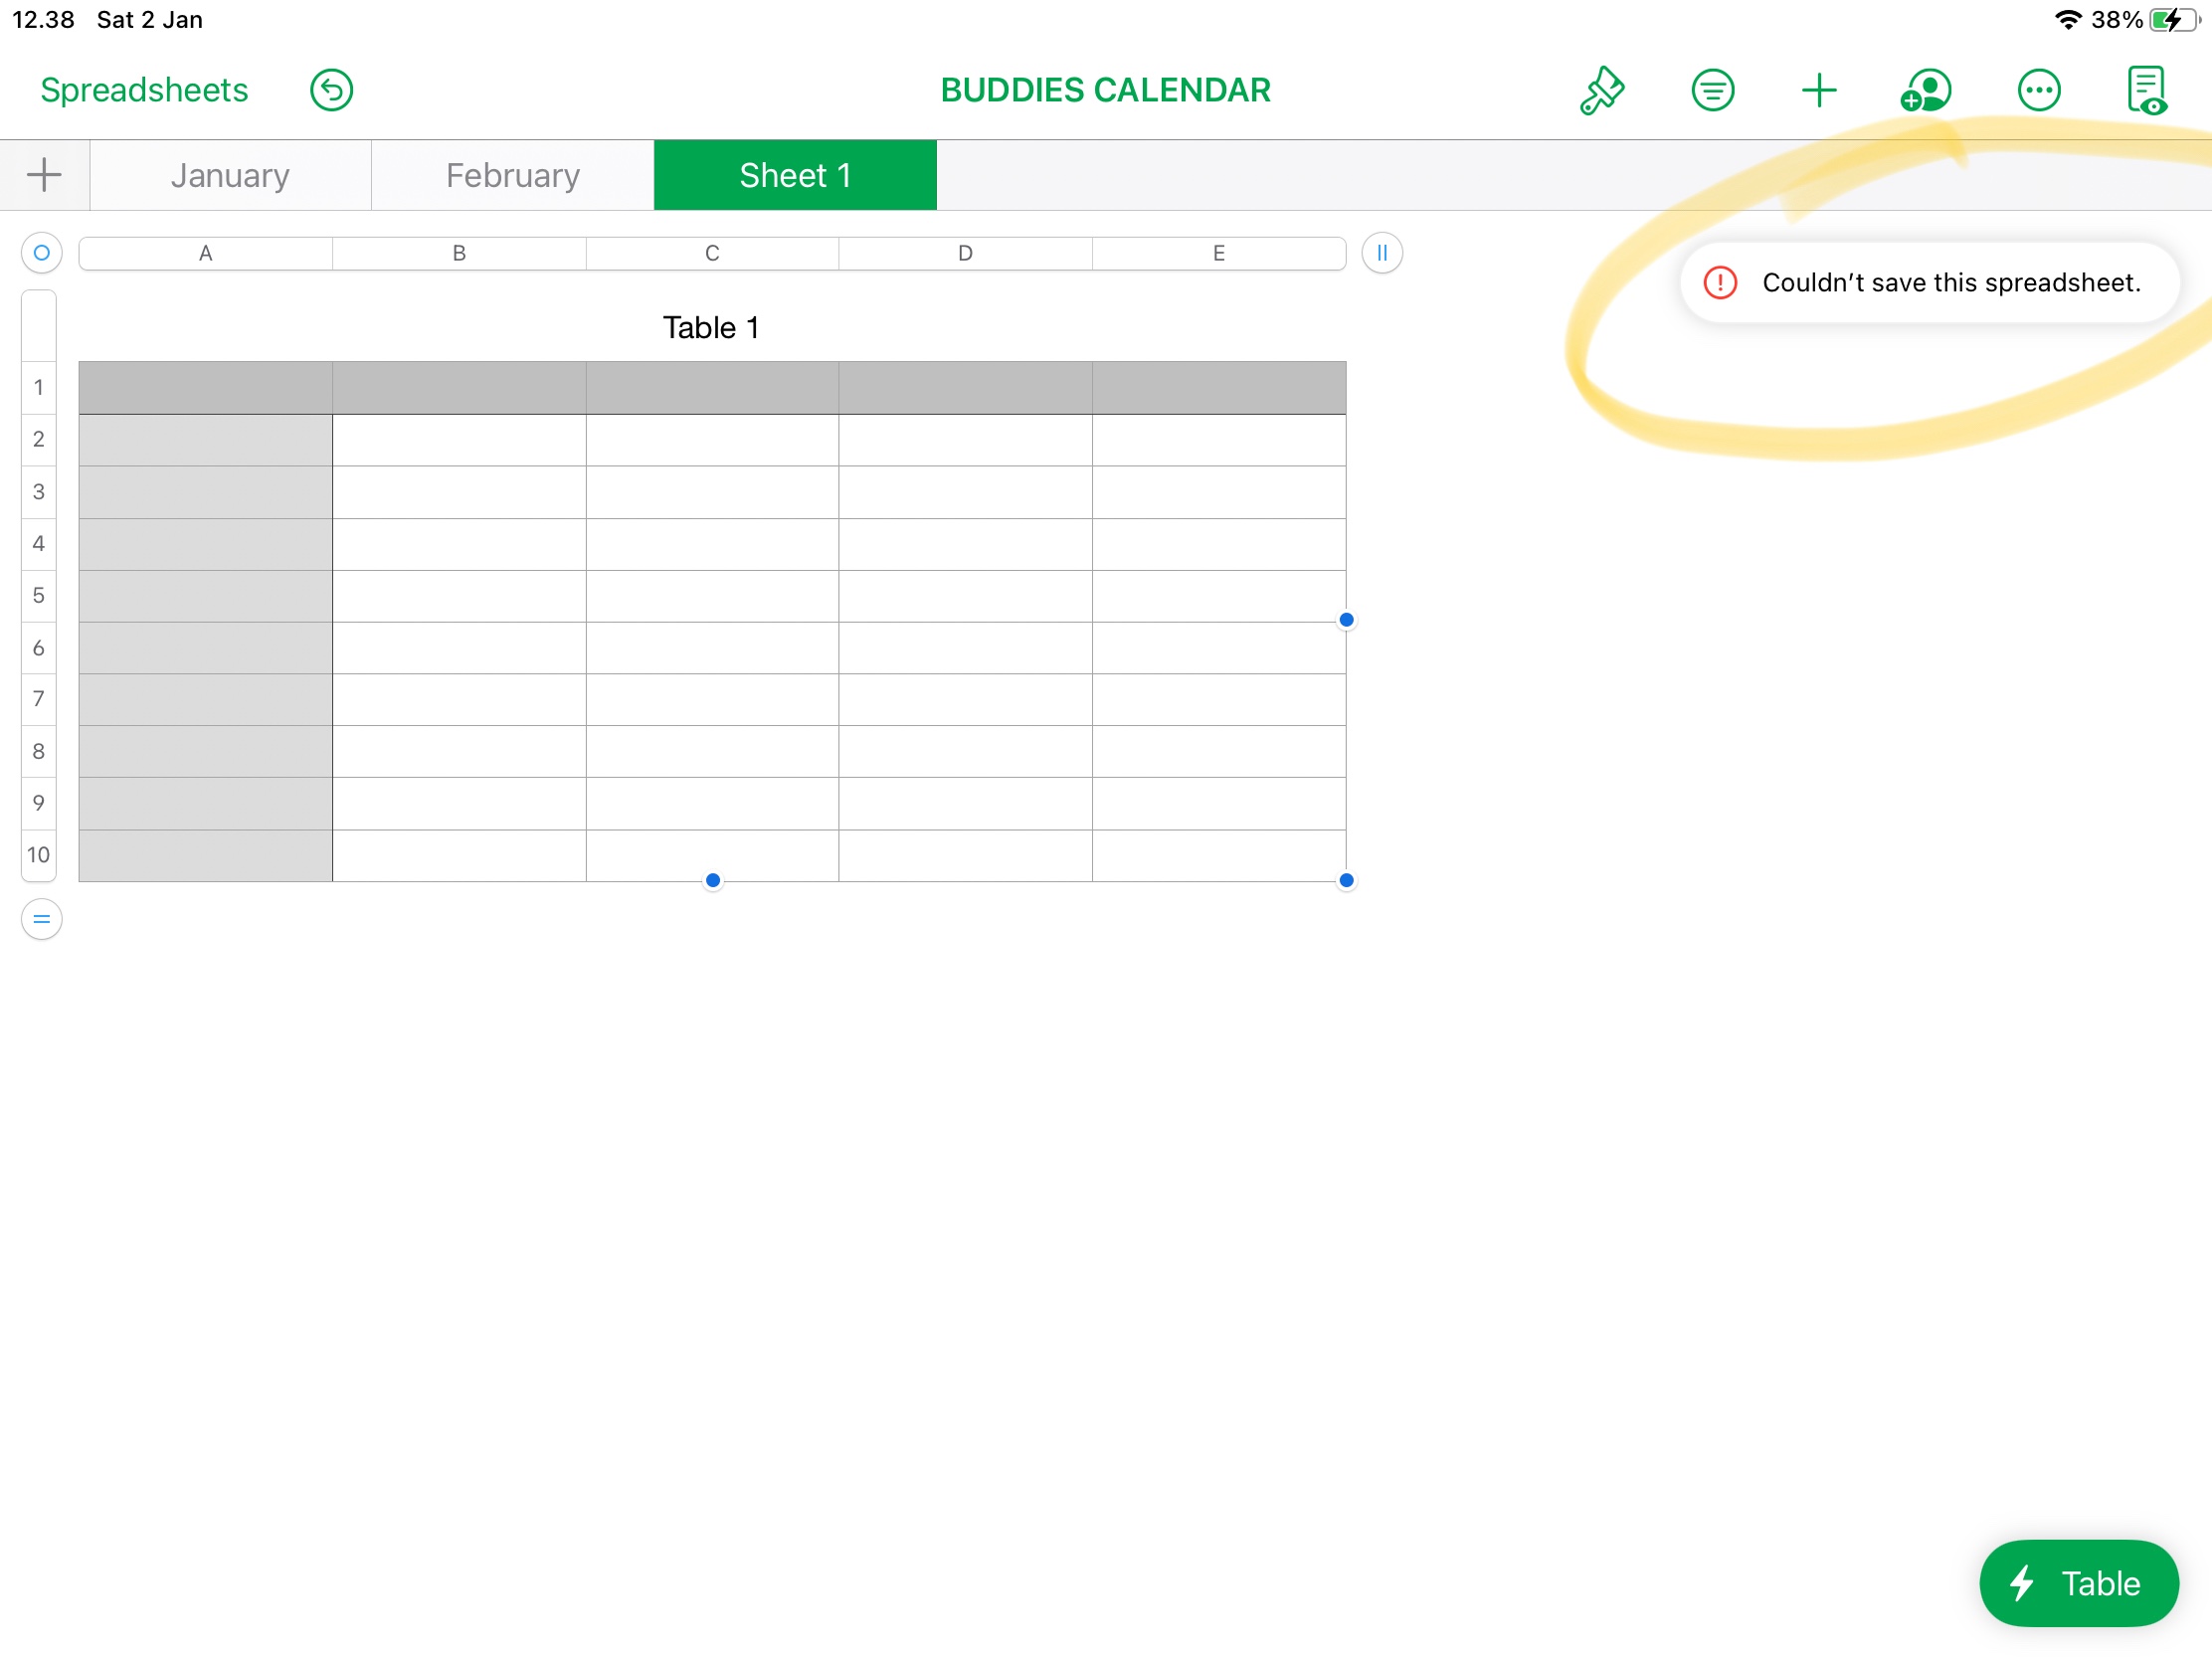Open the More options ellipsis menu
Viewport: 2212px width, 1659px height.
pos(2039,90)
